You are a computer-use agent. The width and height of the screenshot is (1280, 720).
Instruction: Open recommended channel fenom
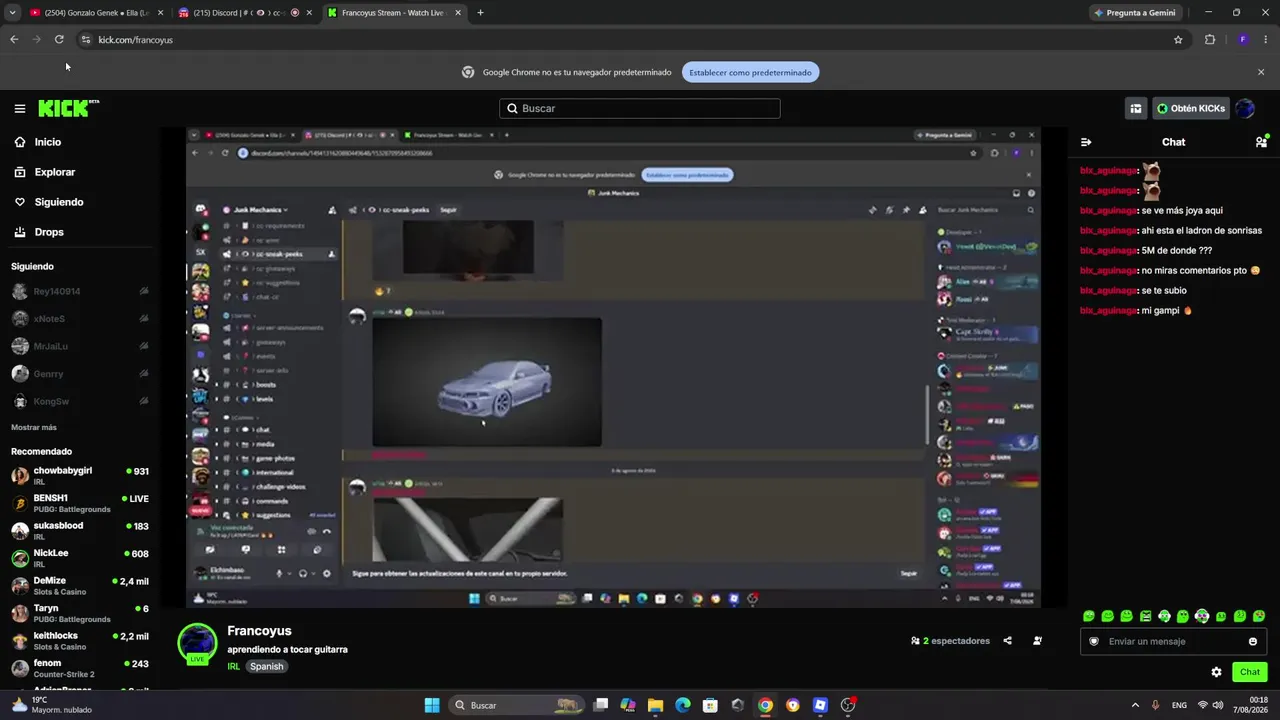[80, 668]
